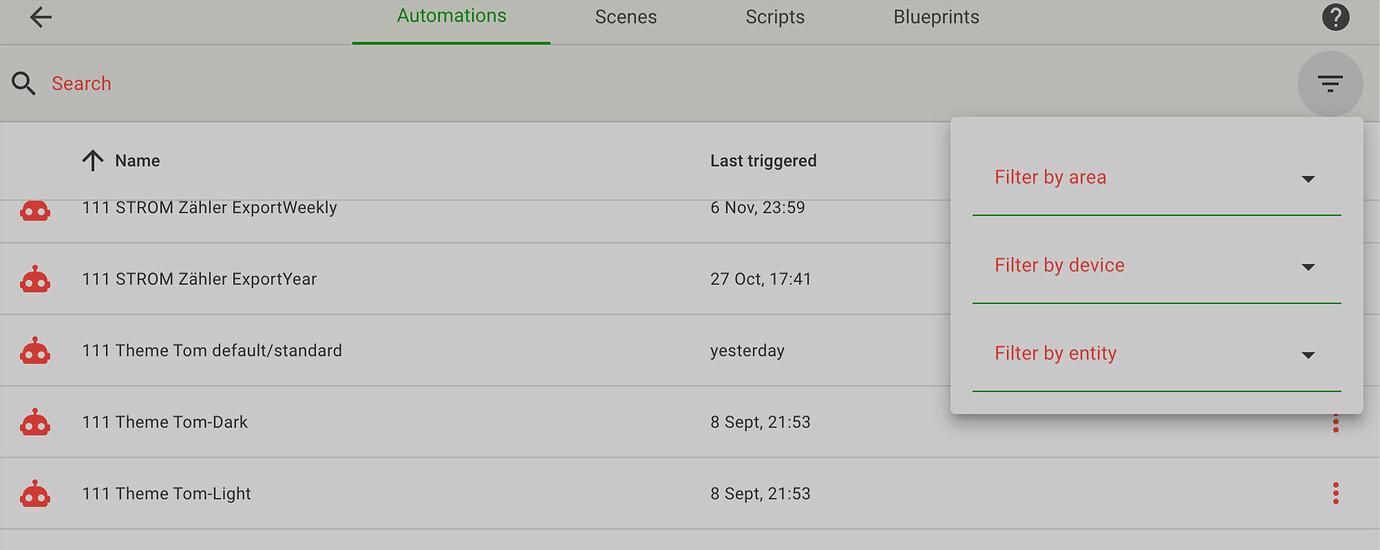Toggle sort direction arrow beside Name

[x=93, y=161]
